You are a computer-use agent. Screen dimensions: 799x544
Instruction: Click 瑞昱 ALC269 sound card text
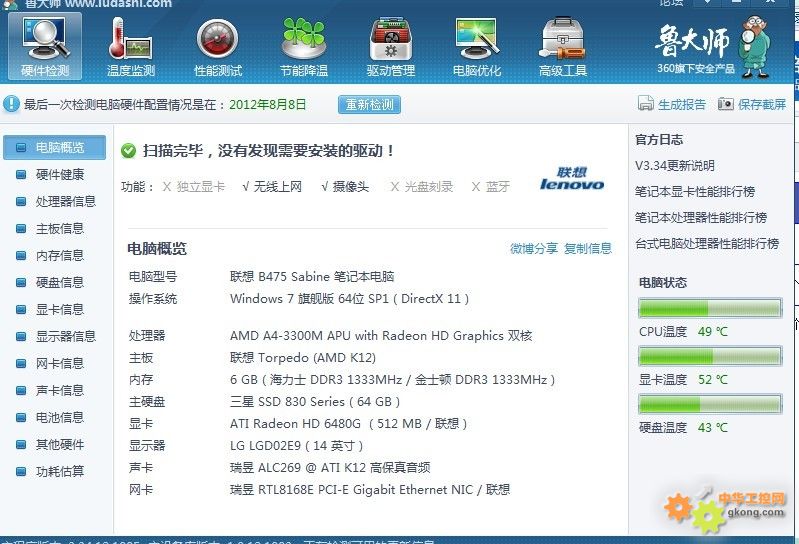[330, 468]
